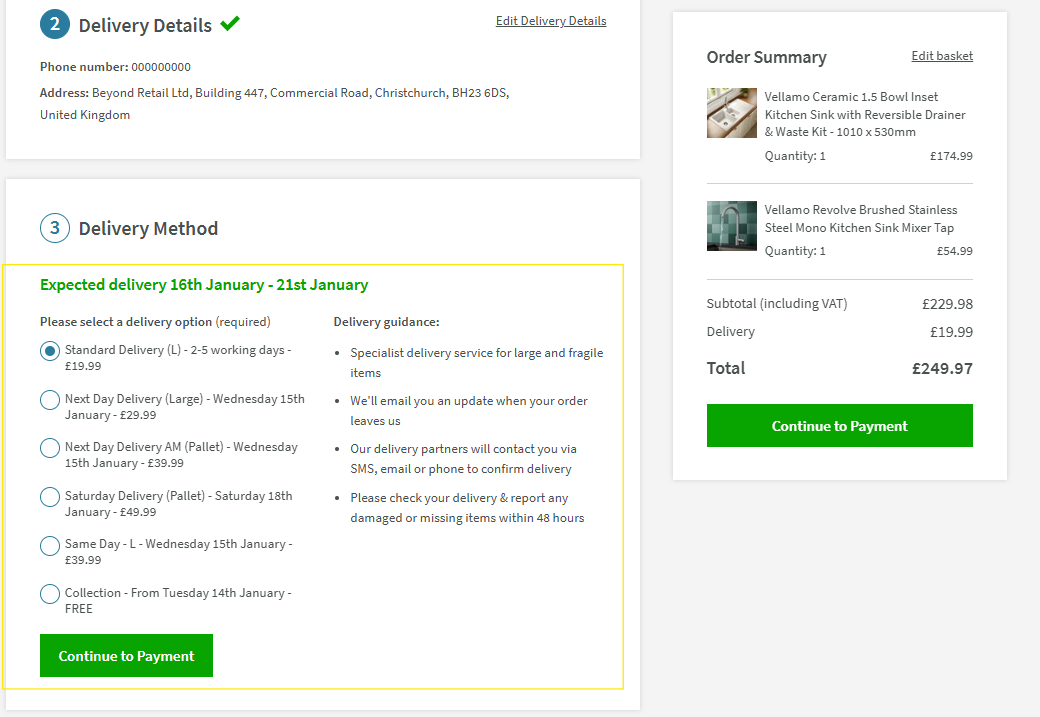Click the Order Summary heading
The image size is (1040, 717).
coord(766,57)
